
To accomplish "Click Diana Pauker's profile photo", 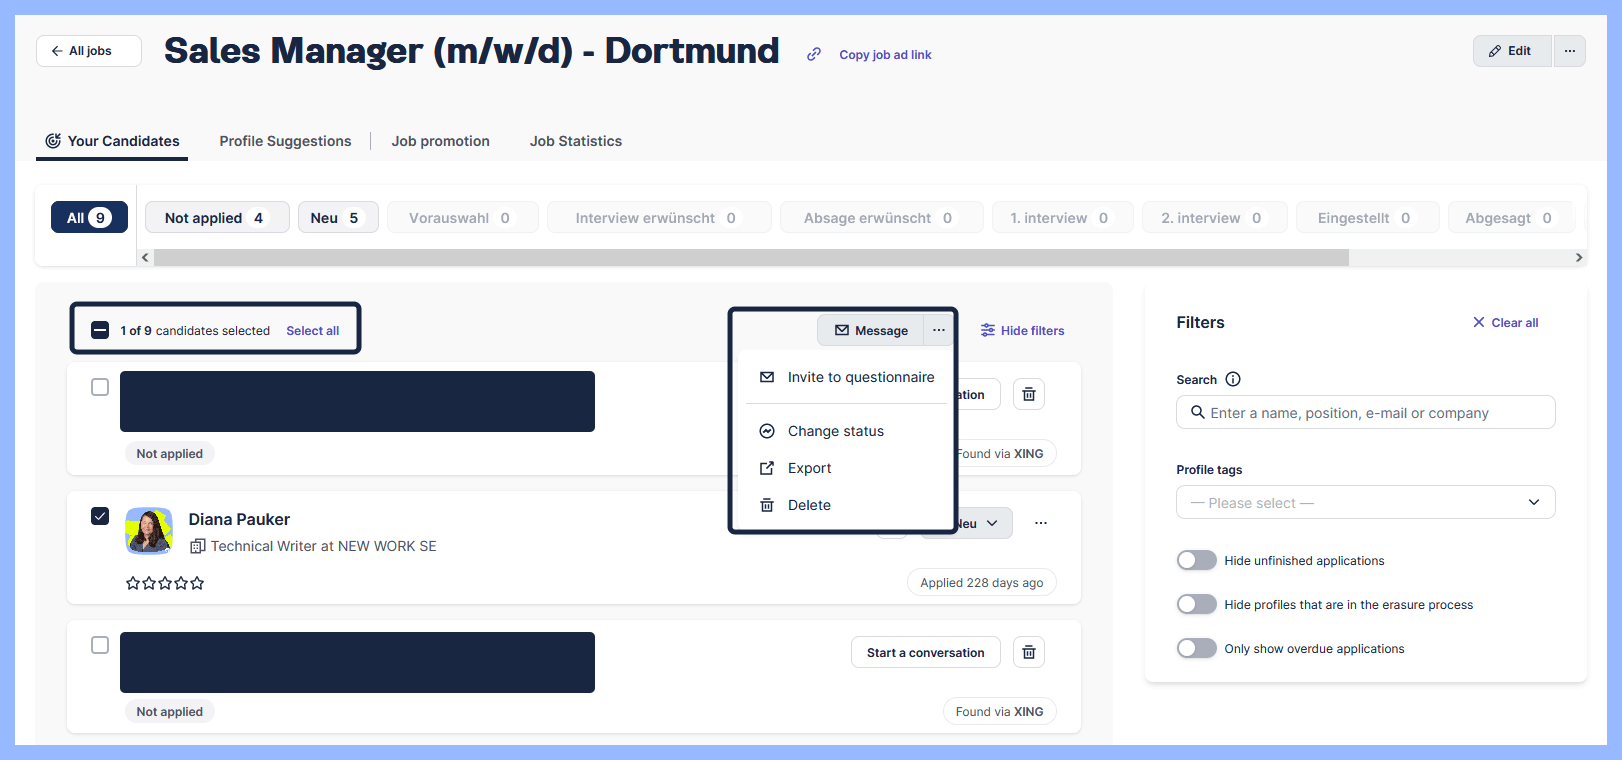I will 149,531.
